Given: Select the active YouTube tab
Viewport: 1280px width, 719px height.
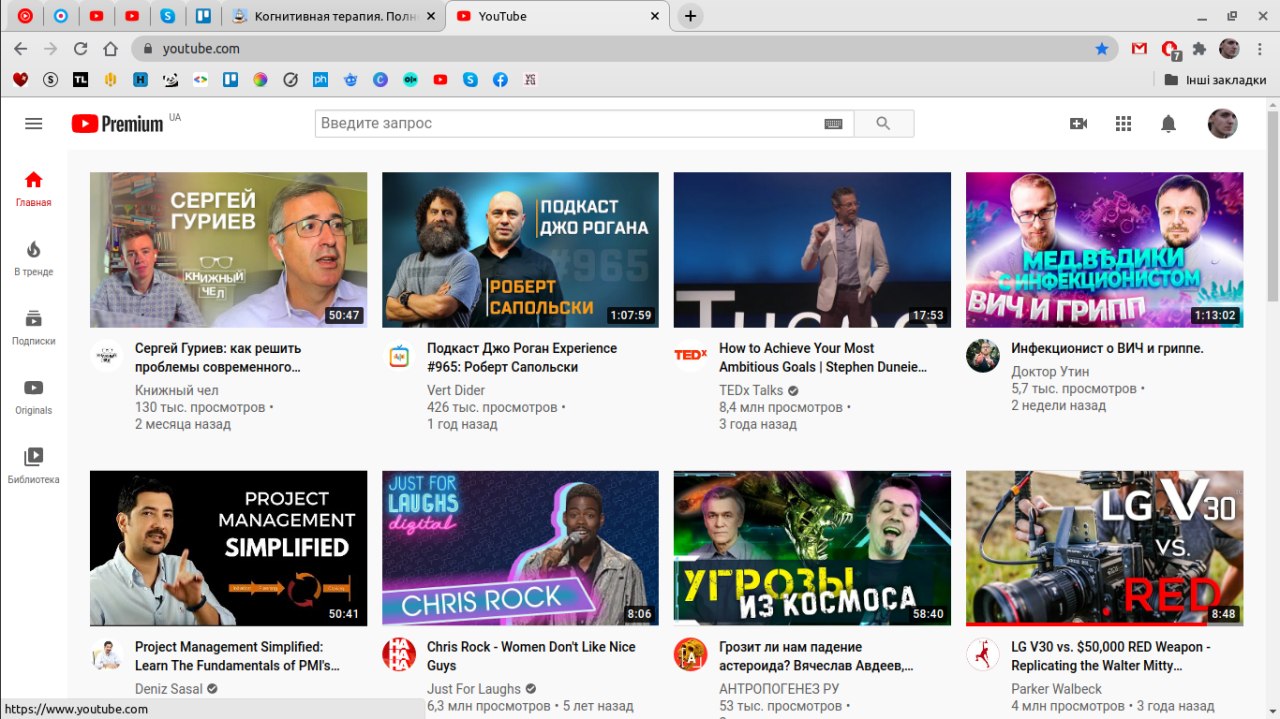Looking at the screenshot, I should [557, 16].
